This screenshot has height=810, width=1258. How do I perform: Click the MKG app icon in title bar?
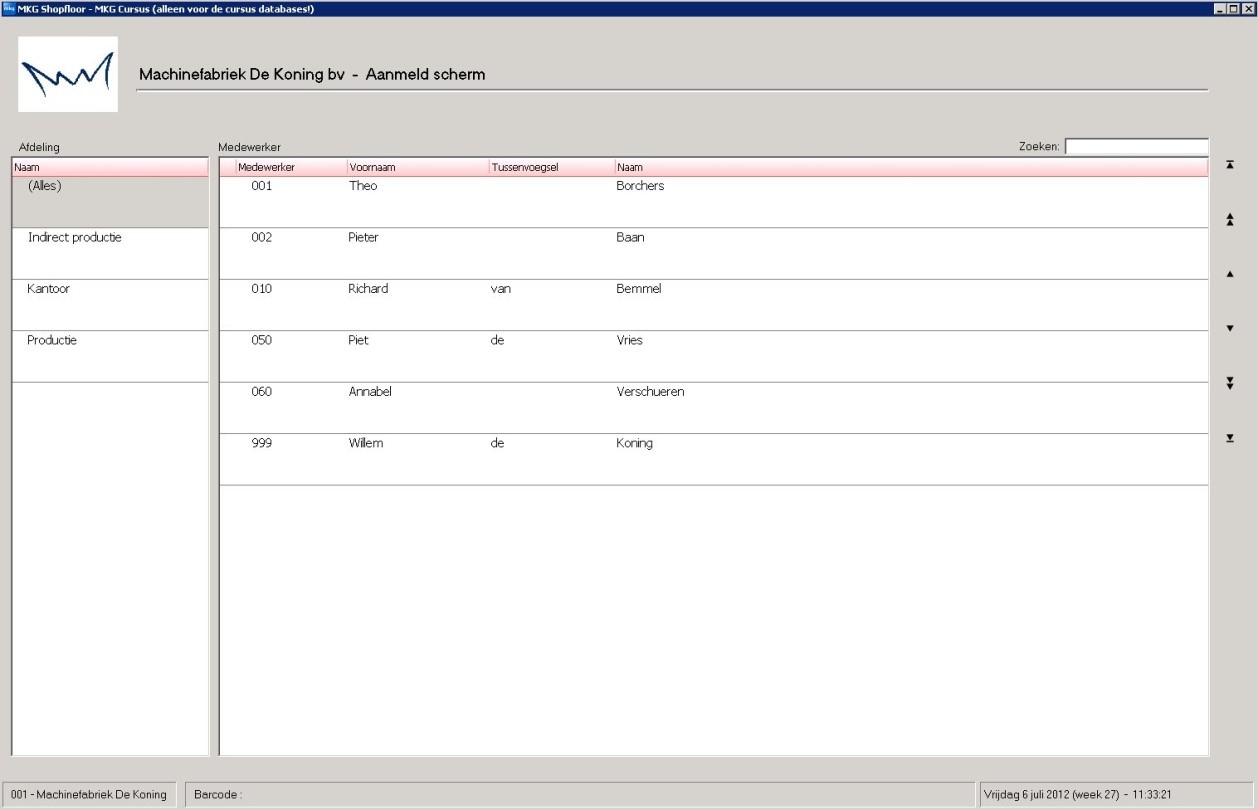[x=9, y=8]
